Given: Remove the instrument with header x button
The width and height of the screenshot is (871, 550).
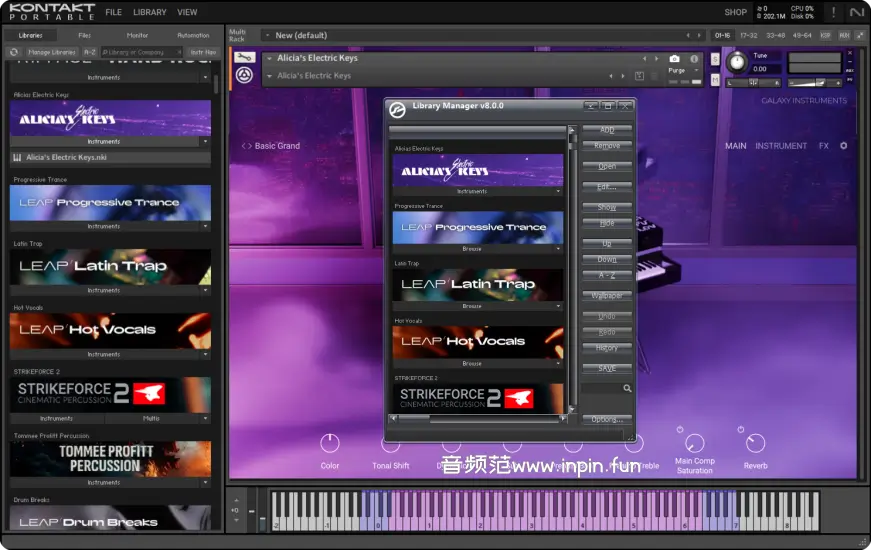Looking at the screenshot, I should pyautogui.click(x=849, y=53).
